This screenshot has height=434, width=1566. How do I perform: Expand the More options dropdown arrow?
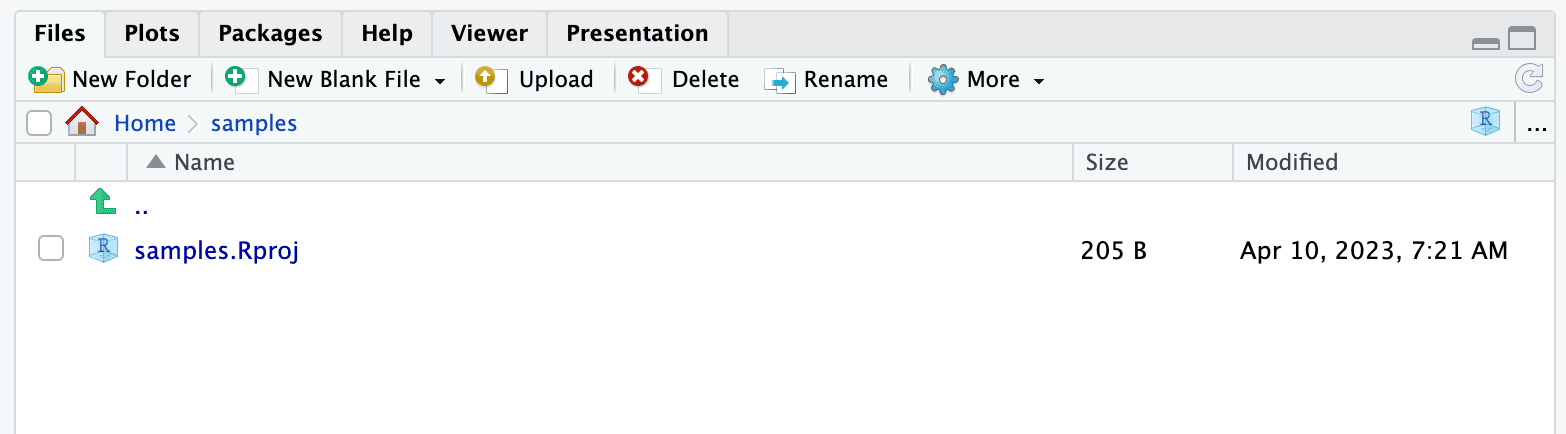(1039, 80)
